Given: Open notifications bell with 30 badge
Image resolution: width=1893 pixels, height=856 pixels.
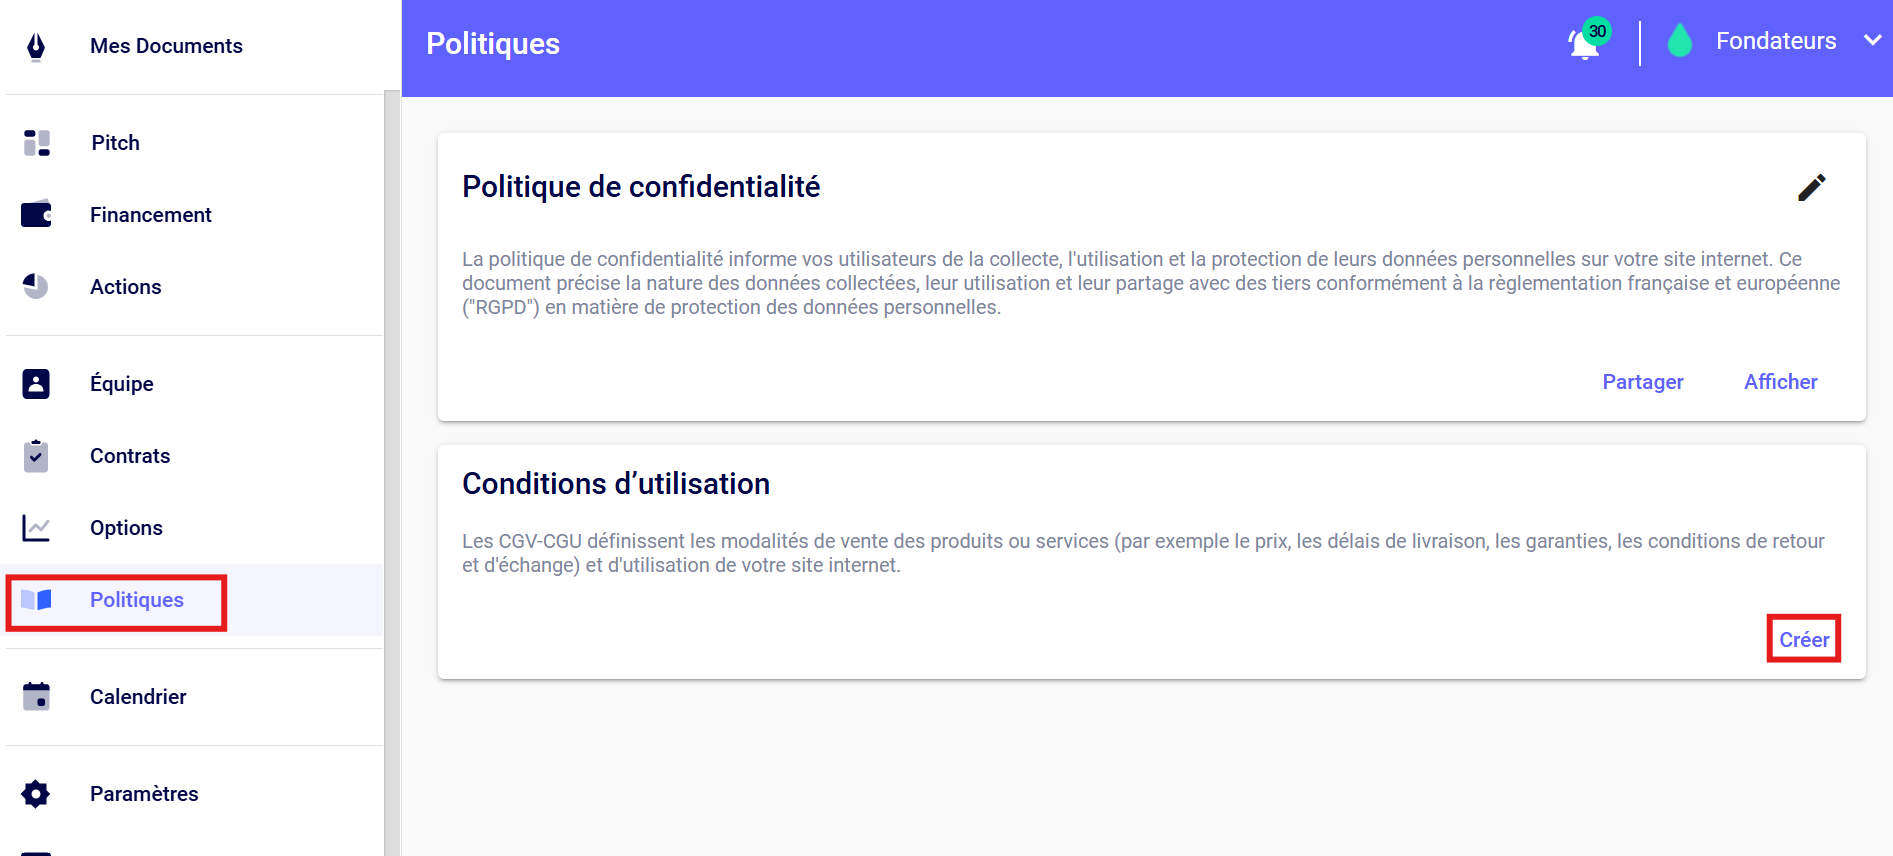Looking at the screenshot, I should (x=1586, y=43).
